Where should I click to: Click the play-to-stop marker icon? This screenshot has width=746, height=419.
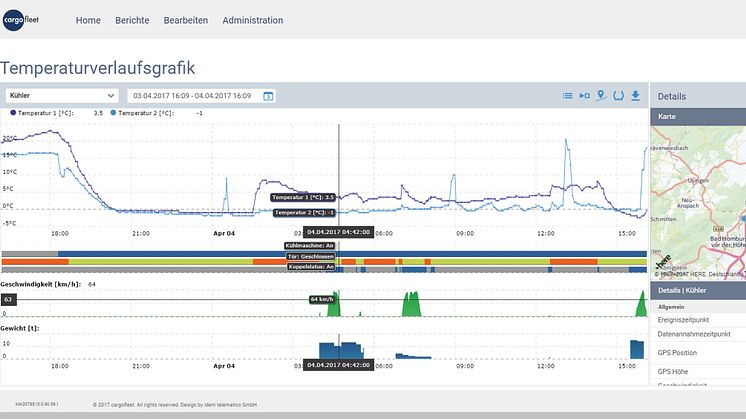584,96
